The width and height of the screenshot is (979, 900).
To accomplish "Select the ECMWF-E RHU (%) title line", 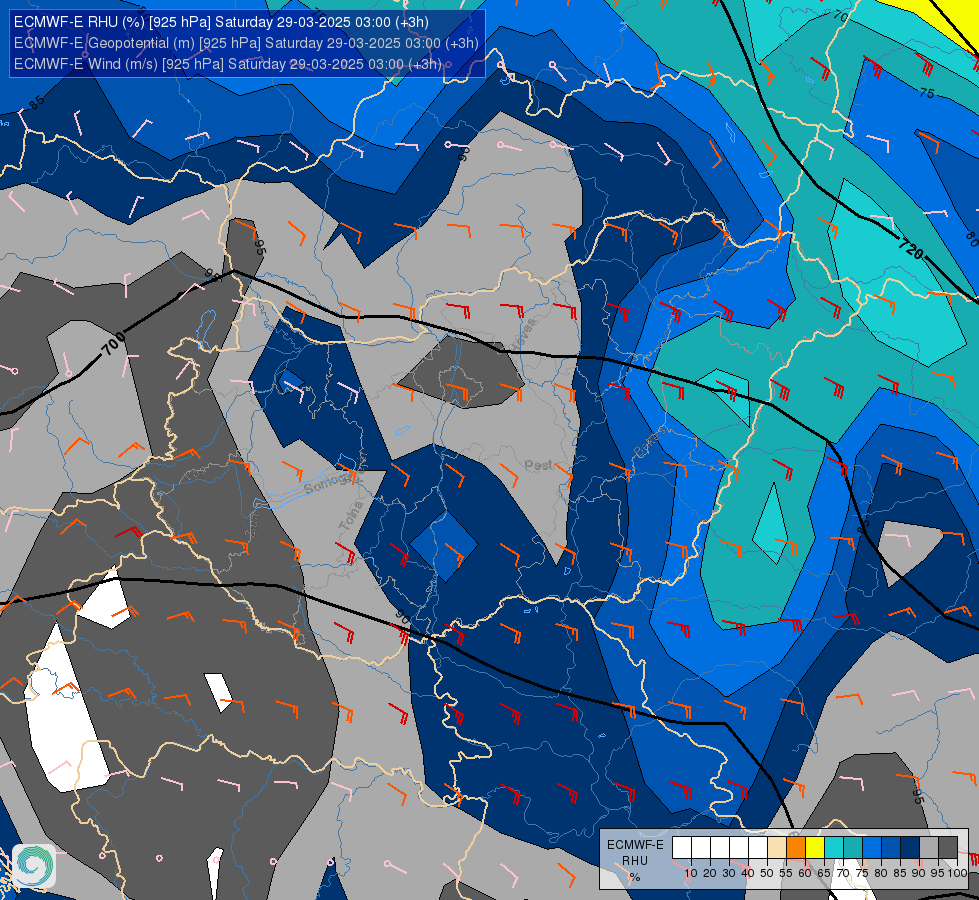I will tap(221, 22).
